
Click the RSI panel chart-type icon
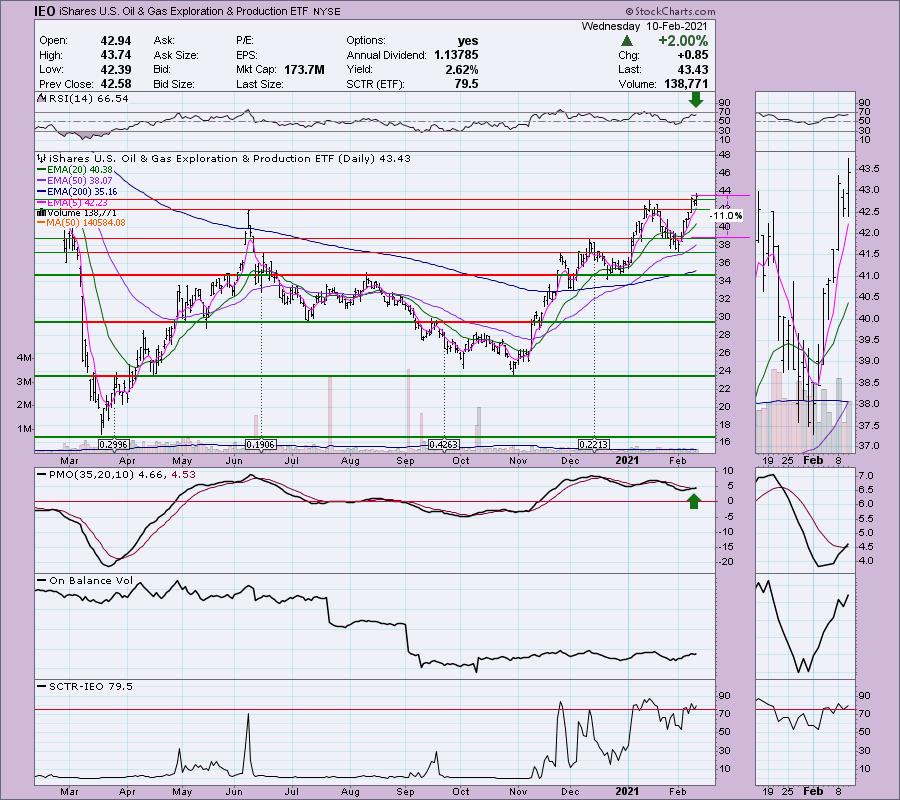coord(41,98)
